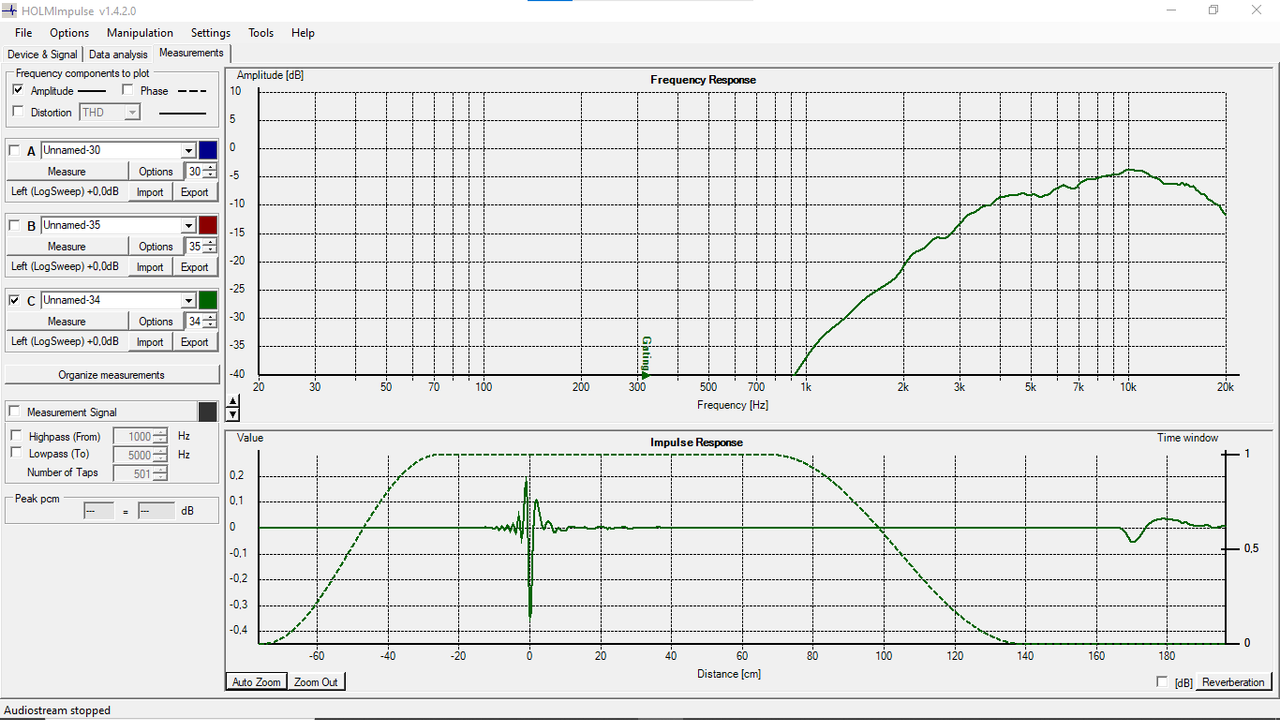This screenshot has width=1280, height=720.
Task: Click the Zoom Out button
Action: pos(316,682)
